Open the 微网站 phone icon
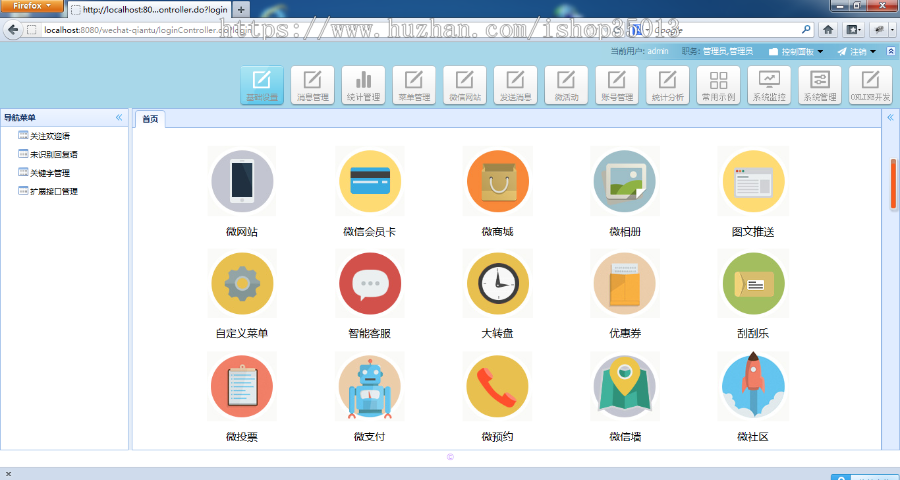This screenshot has height=480, width=900. coord(242,181)
